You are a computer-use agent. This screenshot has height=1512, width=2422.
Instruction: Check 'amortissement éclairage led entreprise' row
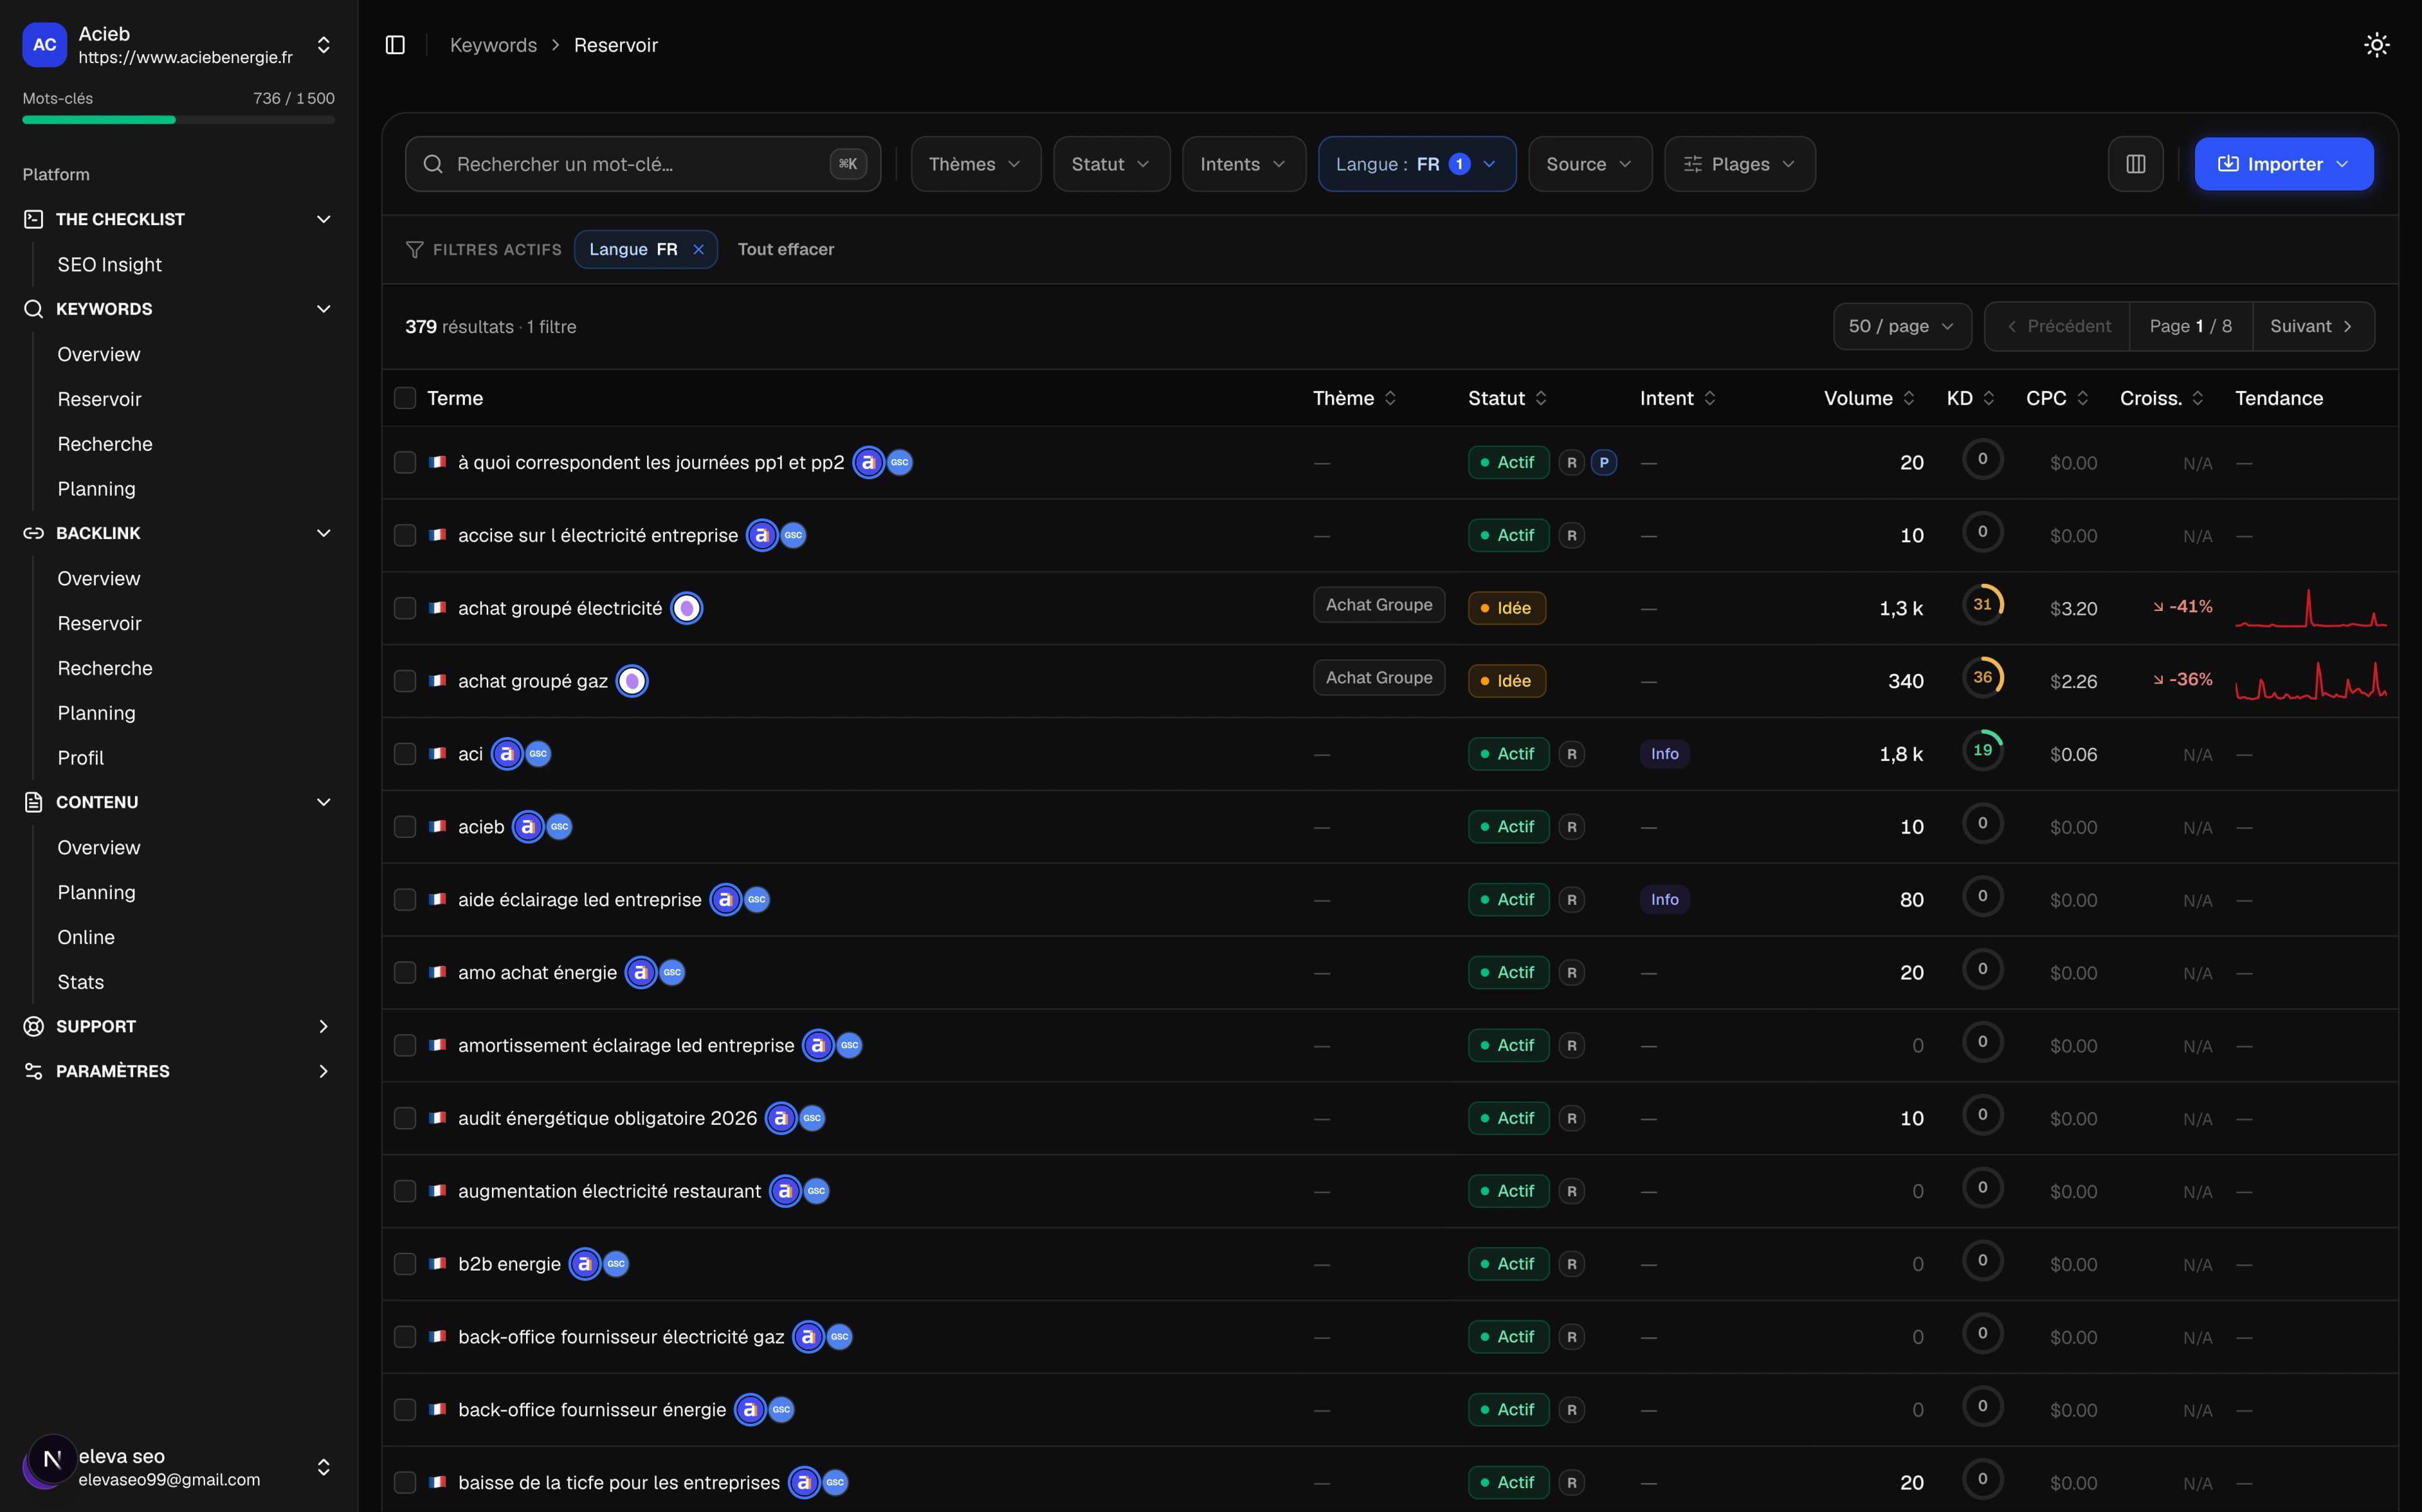tap(404, 1045)
